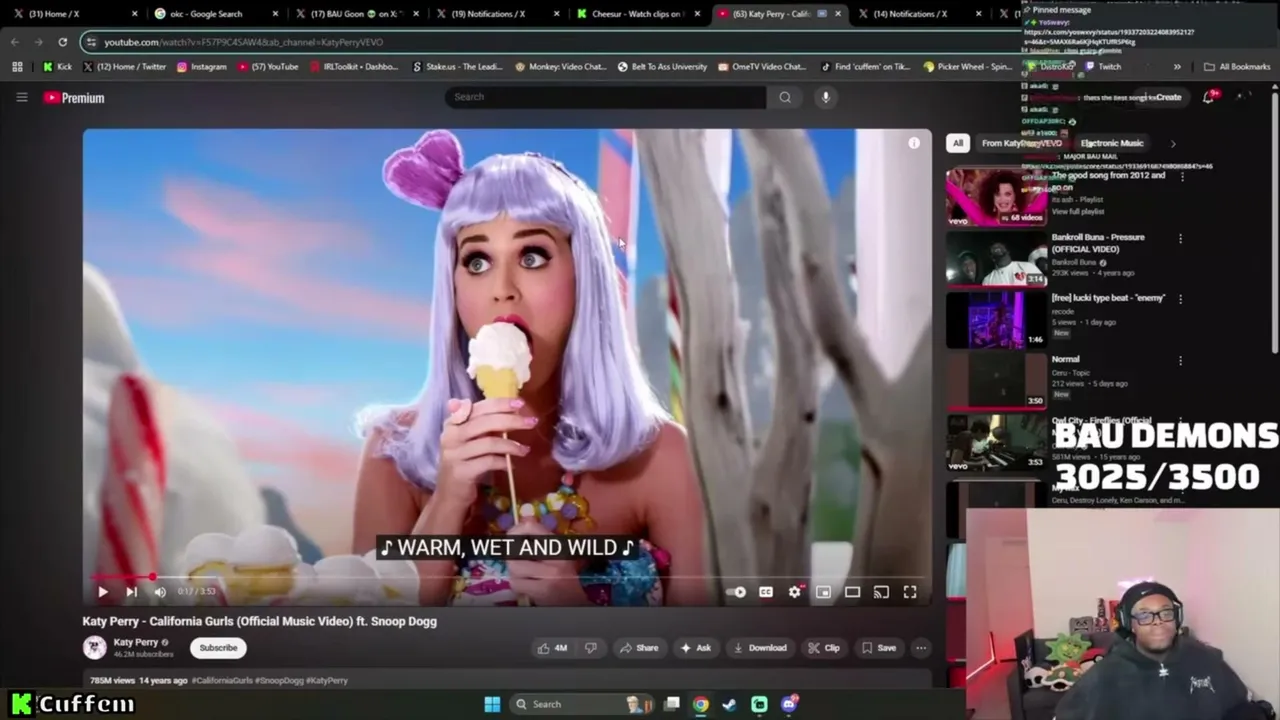The width and height of the screenshot is (1280, 720).
Task: Open the 68 videos playlist thumbnail
Action: [x=997, y=196]
